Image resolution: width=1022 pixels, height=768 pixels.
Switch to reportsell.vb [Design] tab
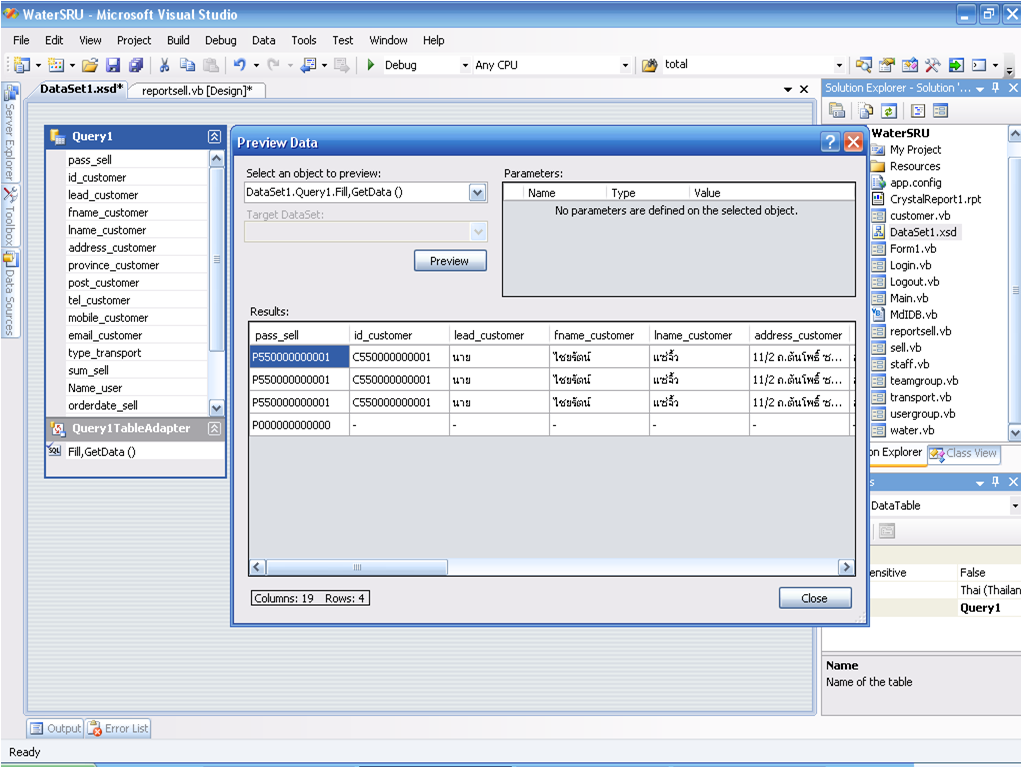coord(197,91)
